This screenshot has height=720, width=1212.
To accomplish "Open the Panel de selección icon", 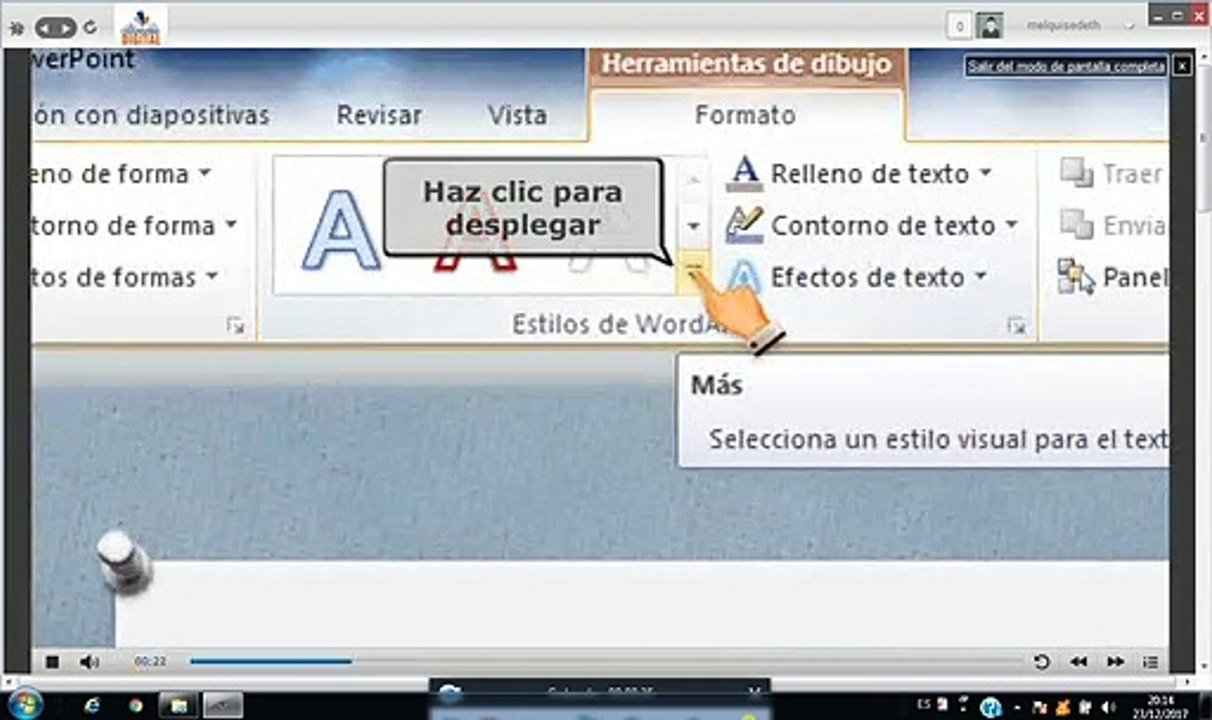I will 1077,276.
